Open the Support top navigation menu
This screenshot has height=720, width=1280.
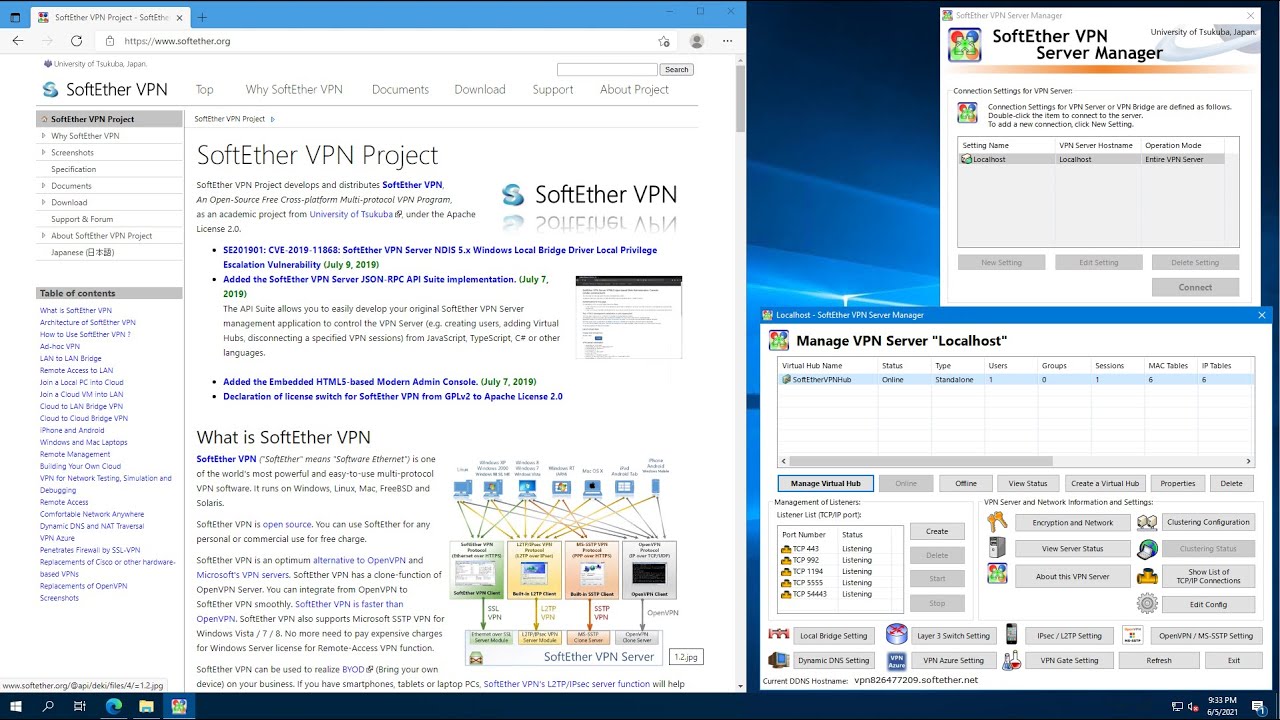coord(553,89)
